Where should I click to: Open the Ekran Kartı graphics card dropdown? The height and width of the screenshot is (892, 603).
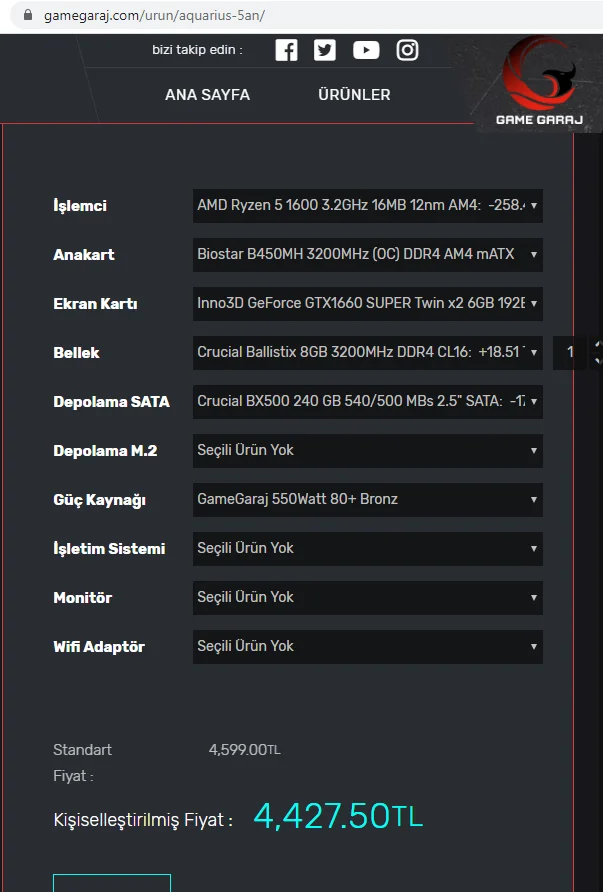pos(367,303)
